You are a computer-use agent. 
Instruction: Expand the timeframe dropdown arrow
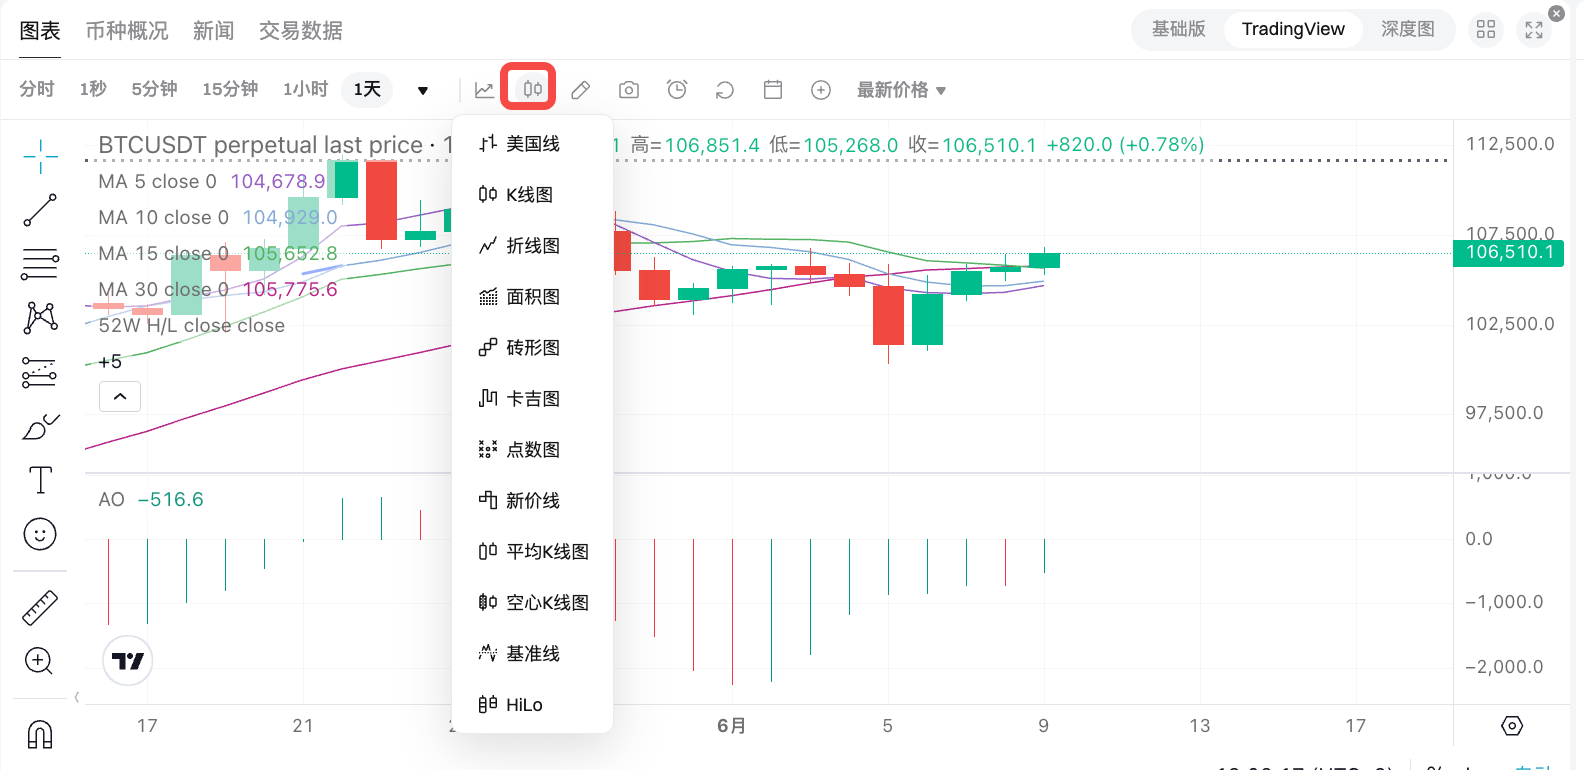point(423,90)
